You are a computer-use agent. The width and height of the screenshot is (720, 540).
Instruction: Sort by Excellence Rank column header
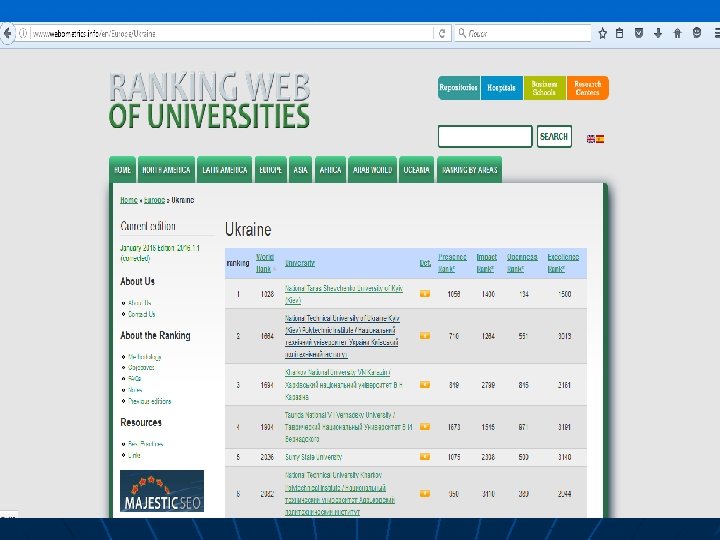(x=563, y=263)
